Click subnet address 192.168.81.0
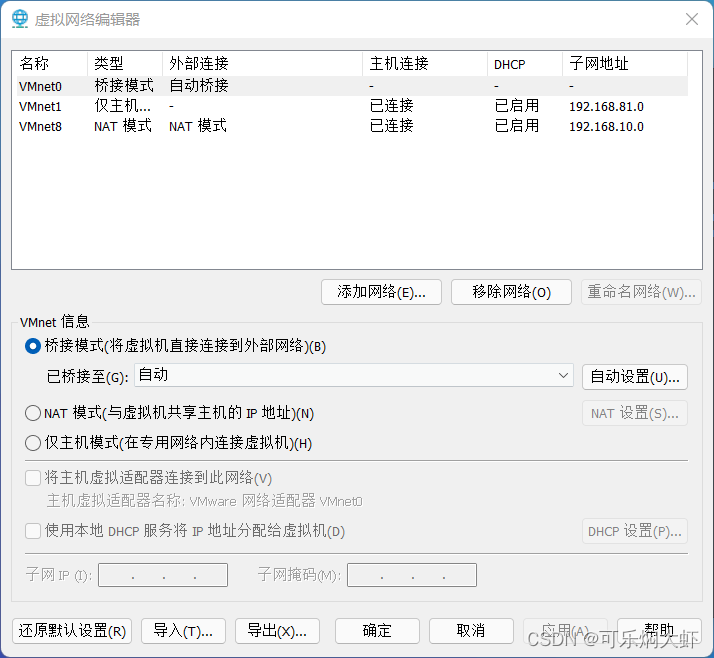 point(606,107)
